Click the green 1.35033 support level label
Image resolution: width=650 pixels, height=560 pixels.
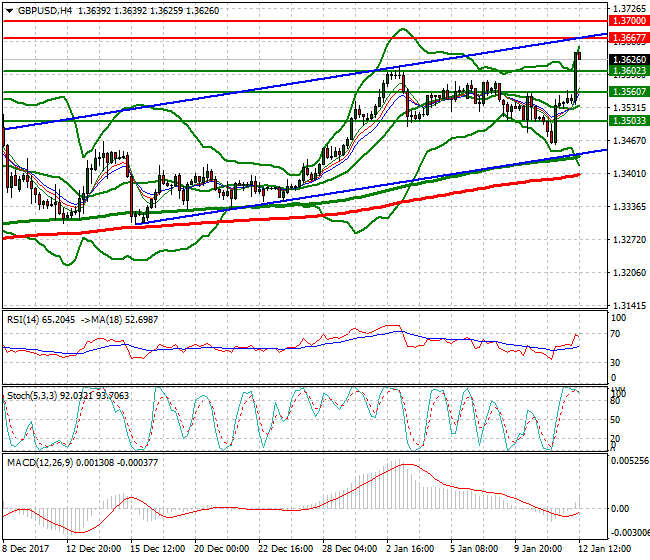[629, 121]
